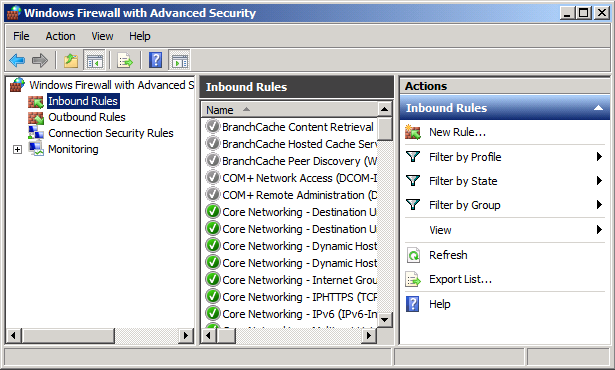Open the Help menu in menu bar
This screenshot has height=370, width=615.
140,36
